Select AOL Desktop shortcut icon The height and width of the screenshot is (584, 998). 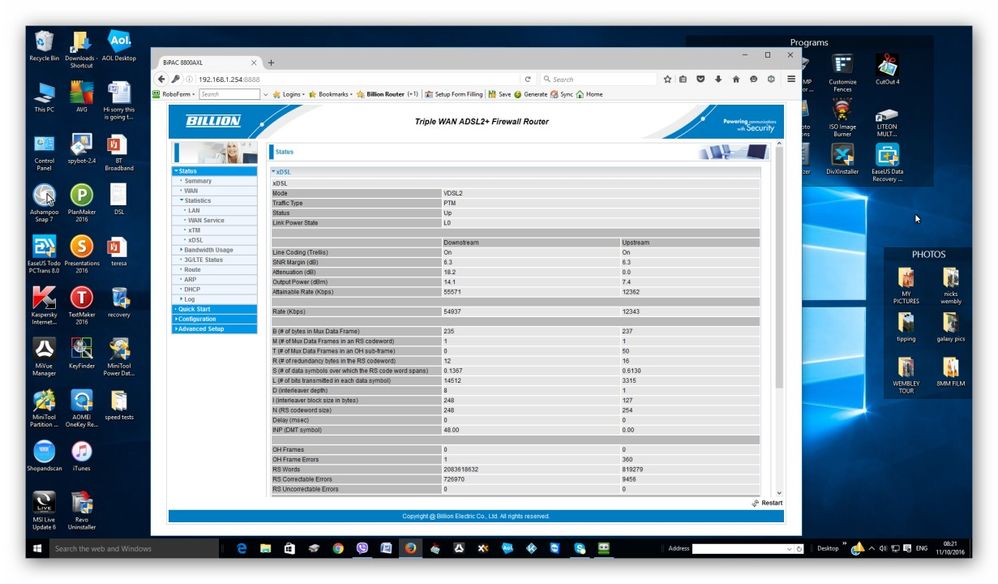coord(119,46)
